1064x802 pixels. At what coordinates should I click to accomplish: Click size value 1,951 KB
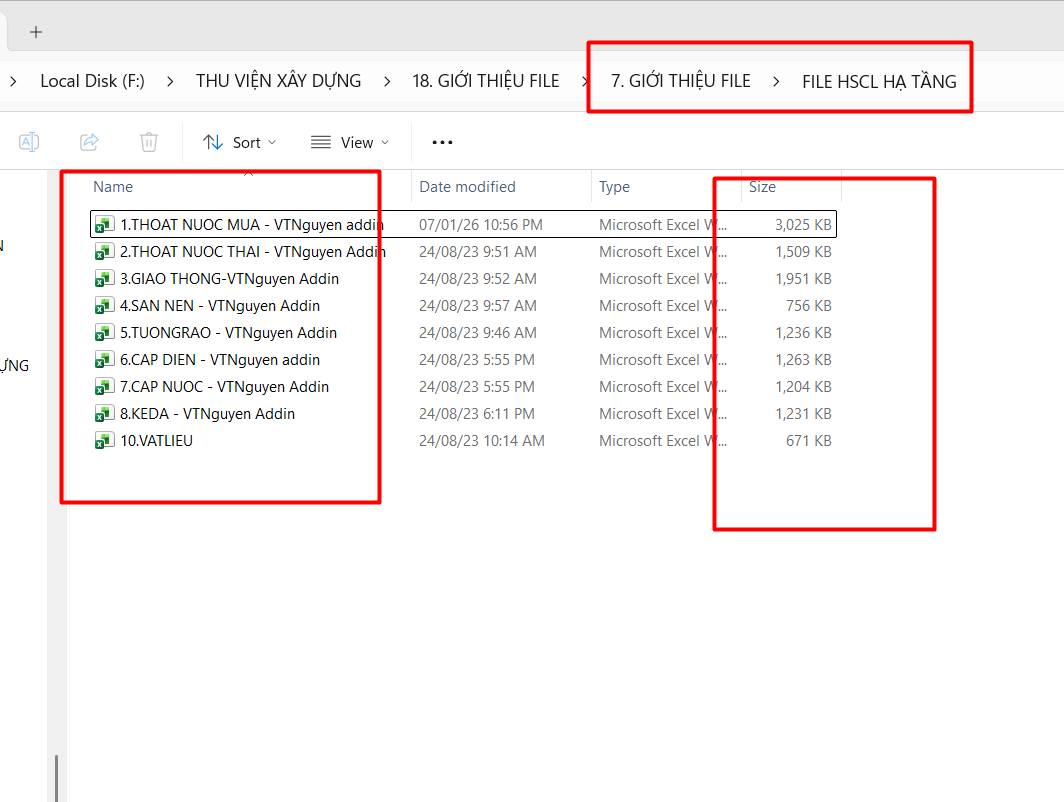pyautogui.click(x=803, y=279)
